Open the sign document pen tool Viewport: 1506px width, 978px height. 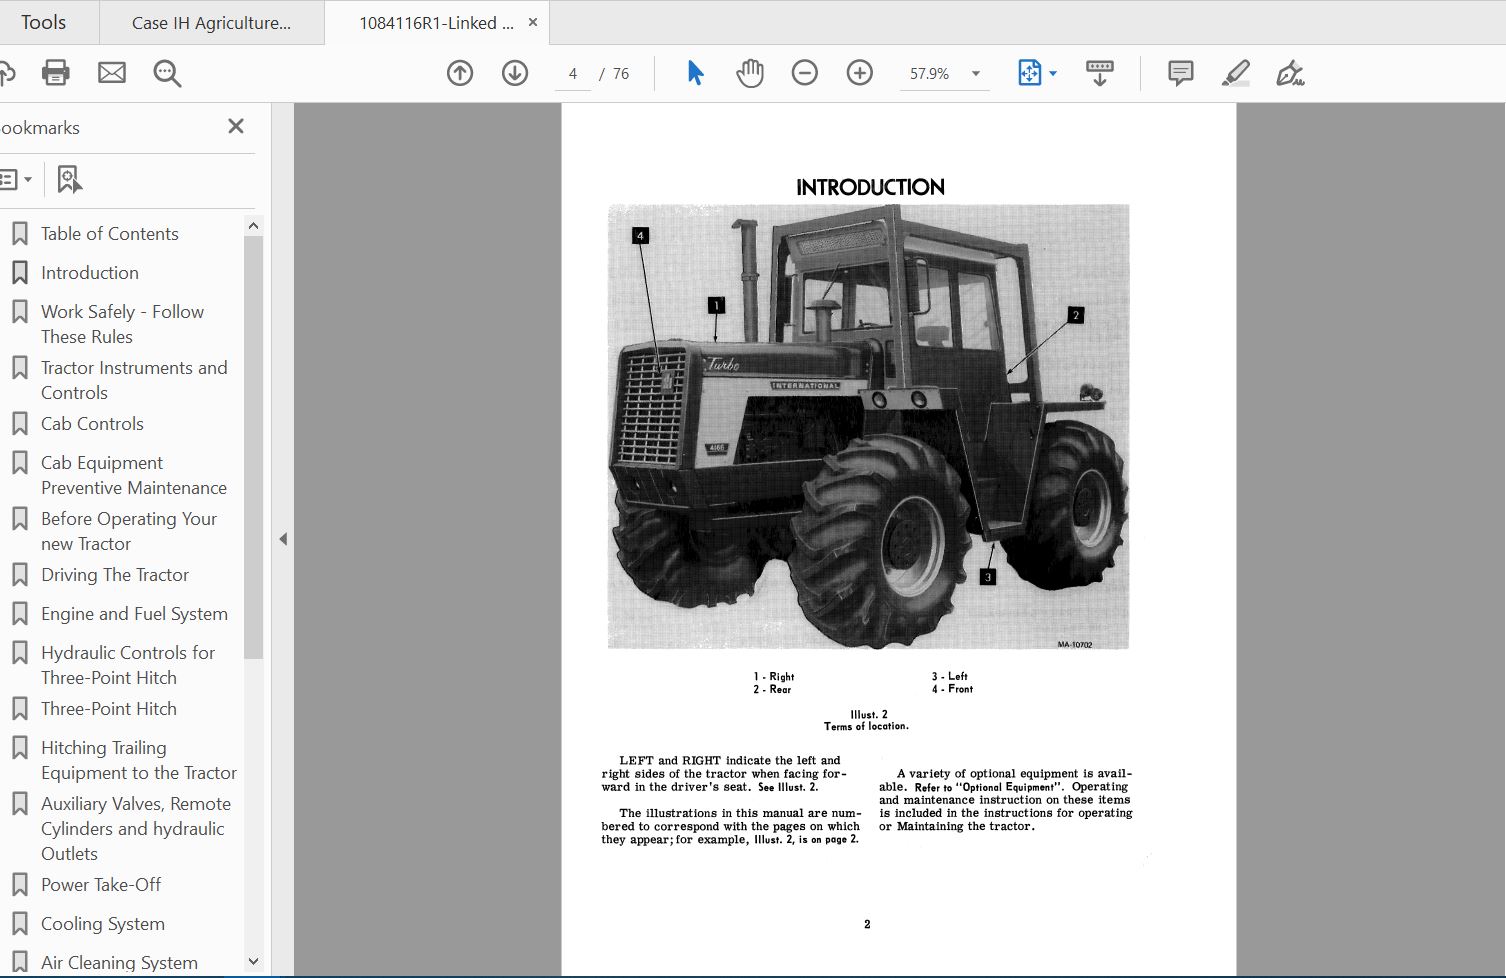click(x=1290, y=73)
